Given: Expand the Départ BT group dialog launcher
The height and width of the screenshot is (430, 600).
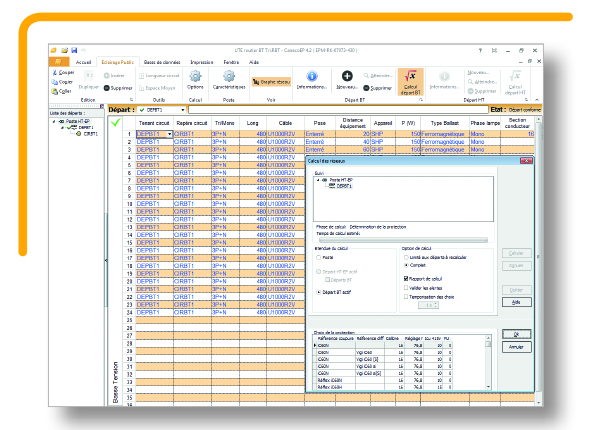Looking at the screenshot, I should 421,100.
